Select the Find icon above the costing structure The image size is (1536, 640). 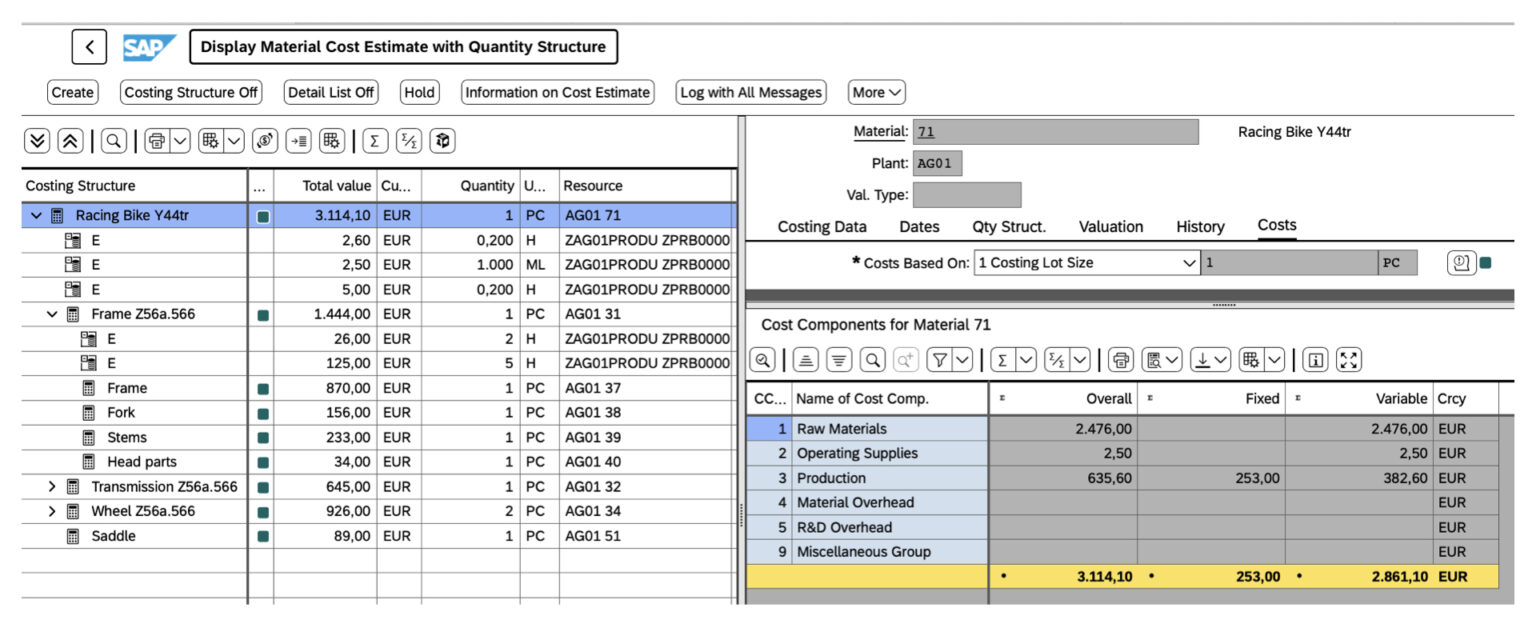[x=113, y=140]
